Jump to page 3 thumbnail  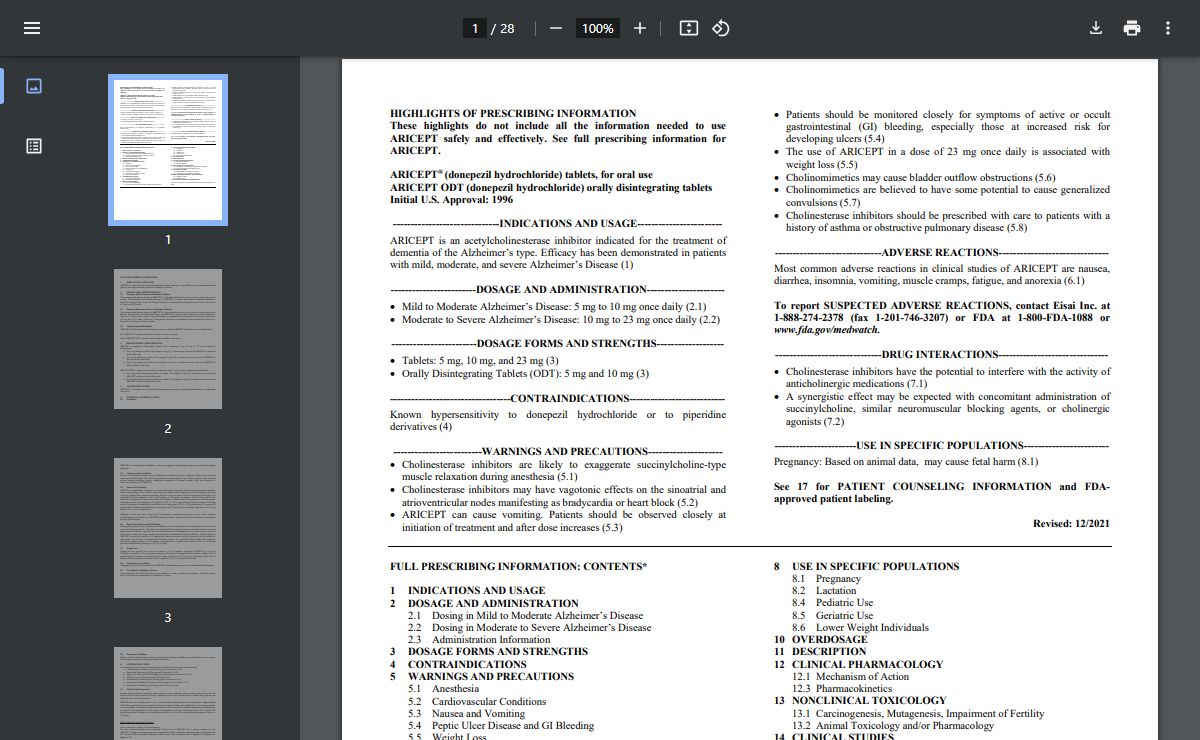click(x=168, y=528)
